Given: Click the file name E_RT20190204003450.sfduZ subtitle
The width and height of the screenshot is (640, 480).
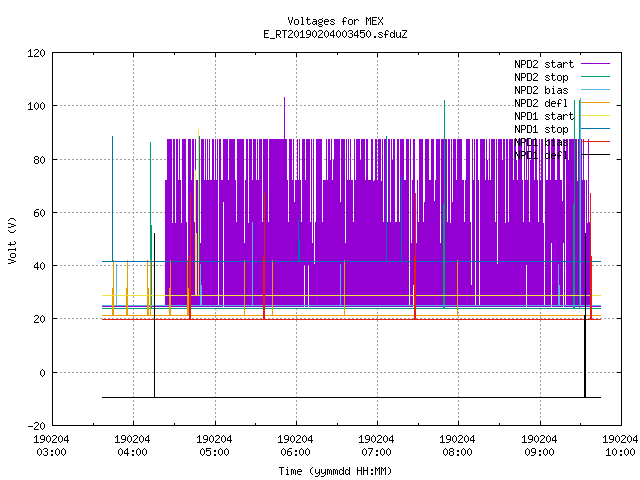Looking at the screenshot, I should click(335, 34).
